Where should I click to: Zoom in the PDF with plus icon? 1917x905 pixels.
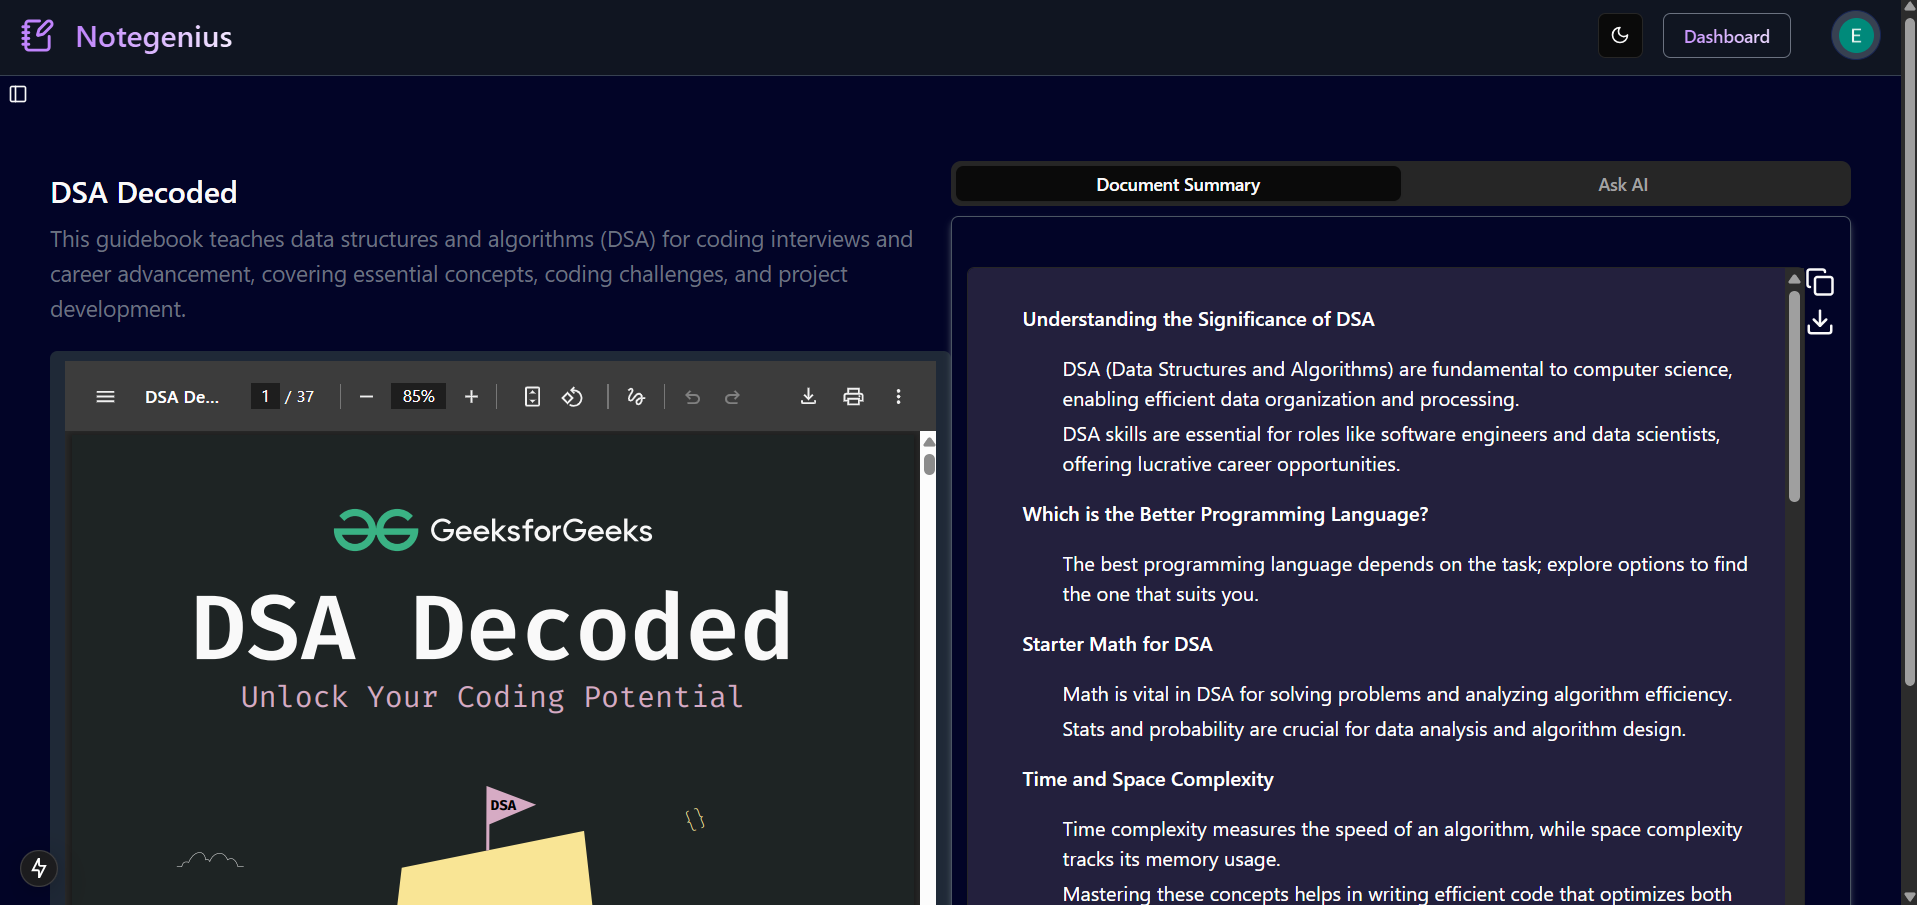click(471, 397)
